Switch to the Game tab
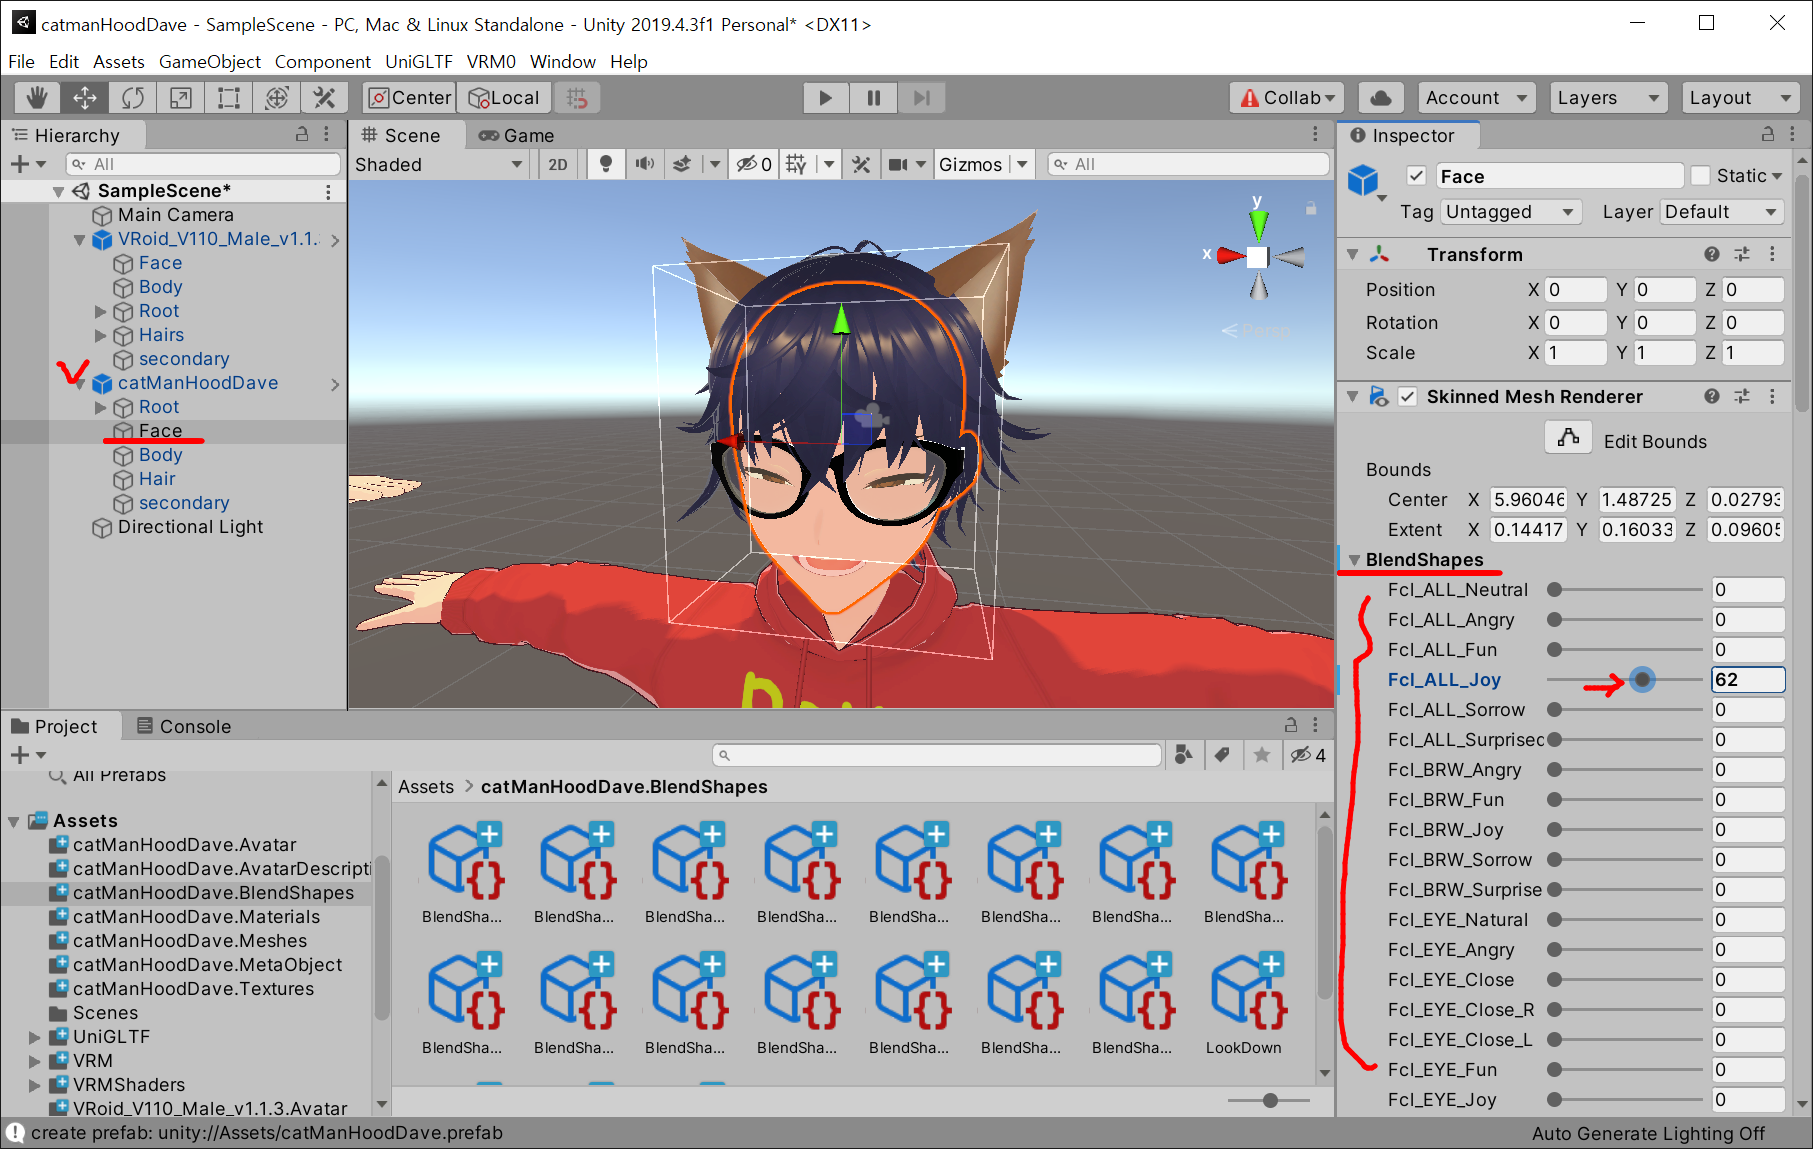 coord(516,135)
